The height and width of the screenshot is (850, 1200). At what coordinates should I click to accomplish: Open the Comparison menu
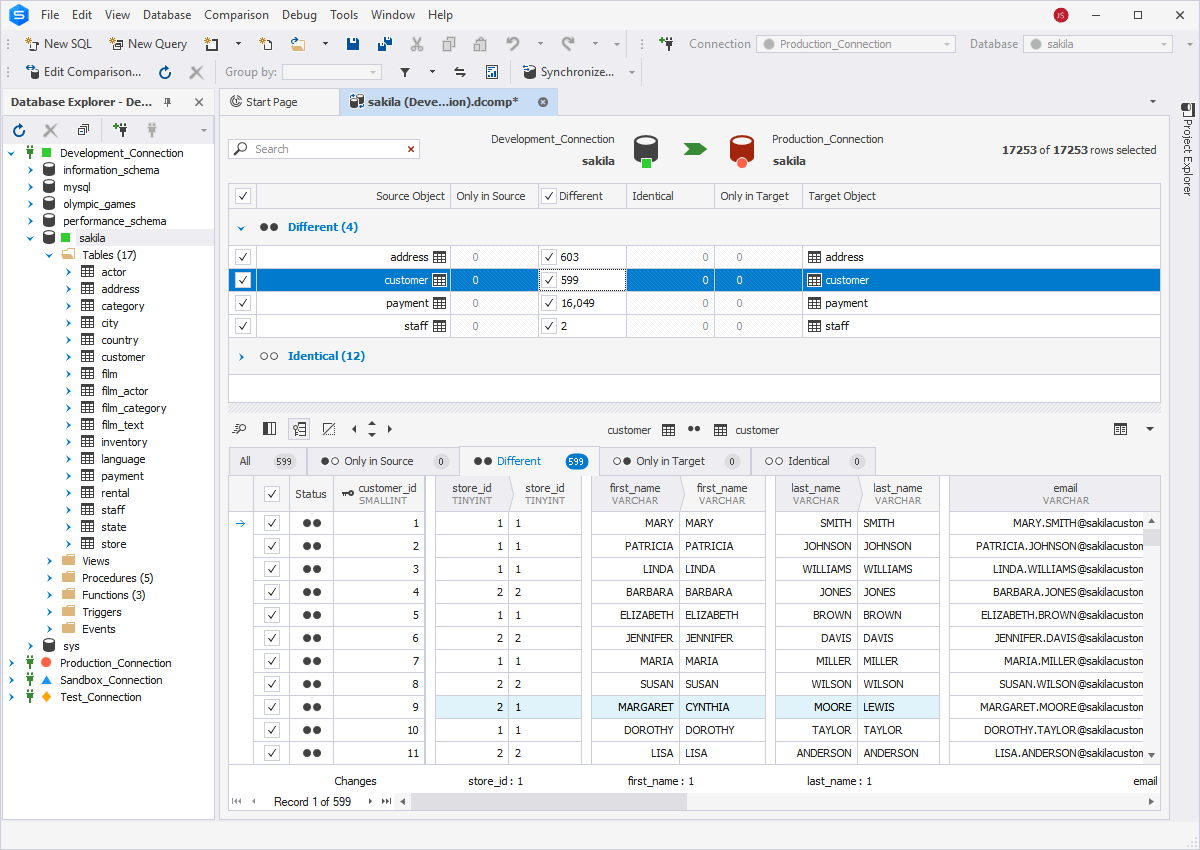(x=236, y=14)
